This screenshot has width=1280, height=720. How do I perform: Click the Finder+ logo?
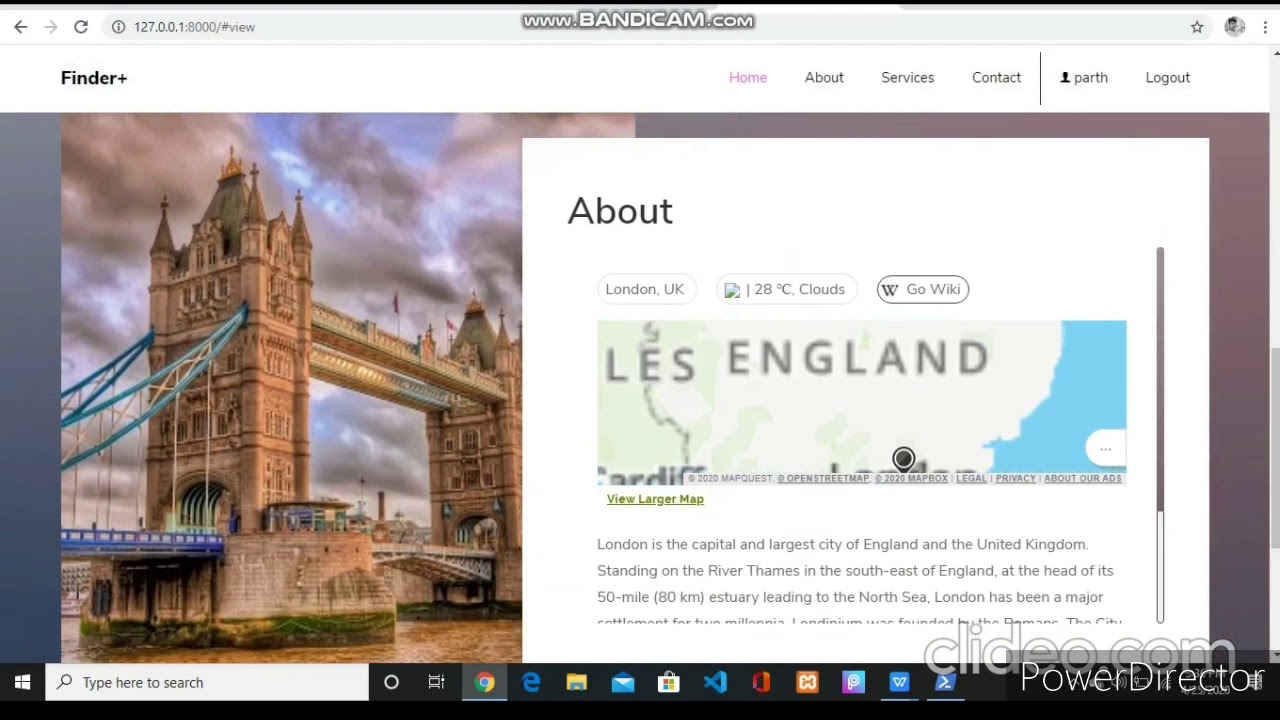pyautogui.click(x=94, y=78)
